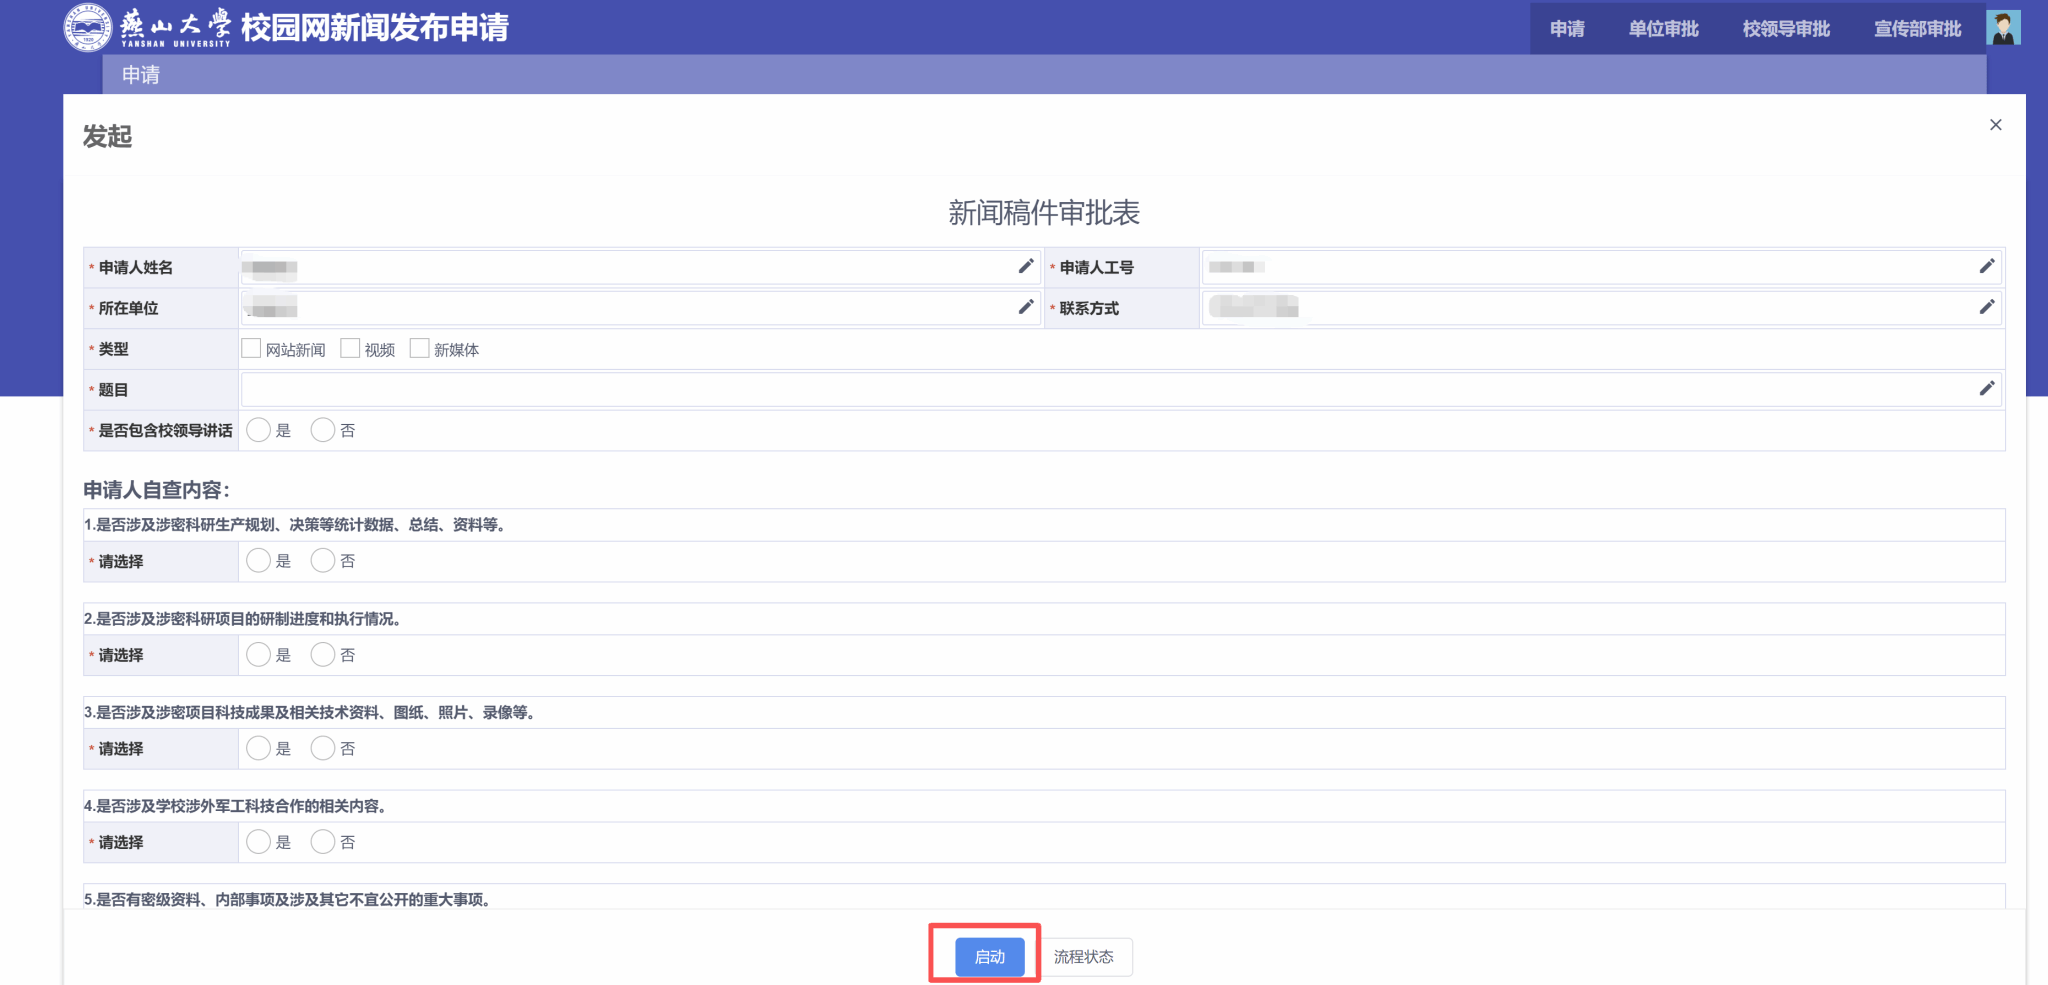The width and height of the screenshot is (2048, 985).
Task: Click edit pencil in 联系方式 field
Action: coord(1986,307)
